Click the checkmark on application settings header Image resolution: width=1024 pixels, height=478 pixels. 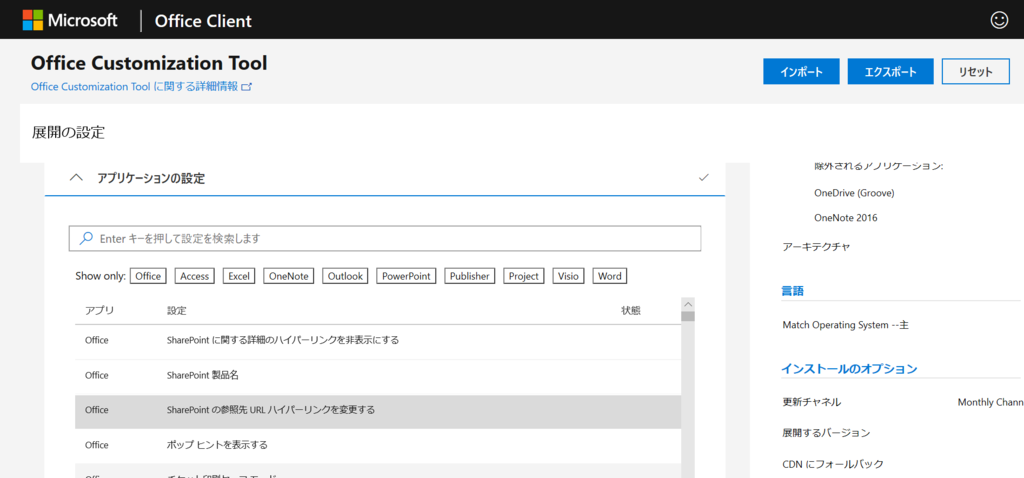(x=703, y=177)
